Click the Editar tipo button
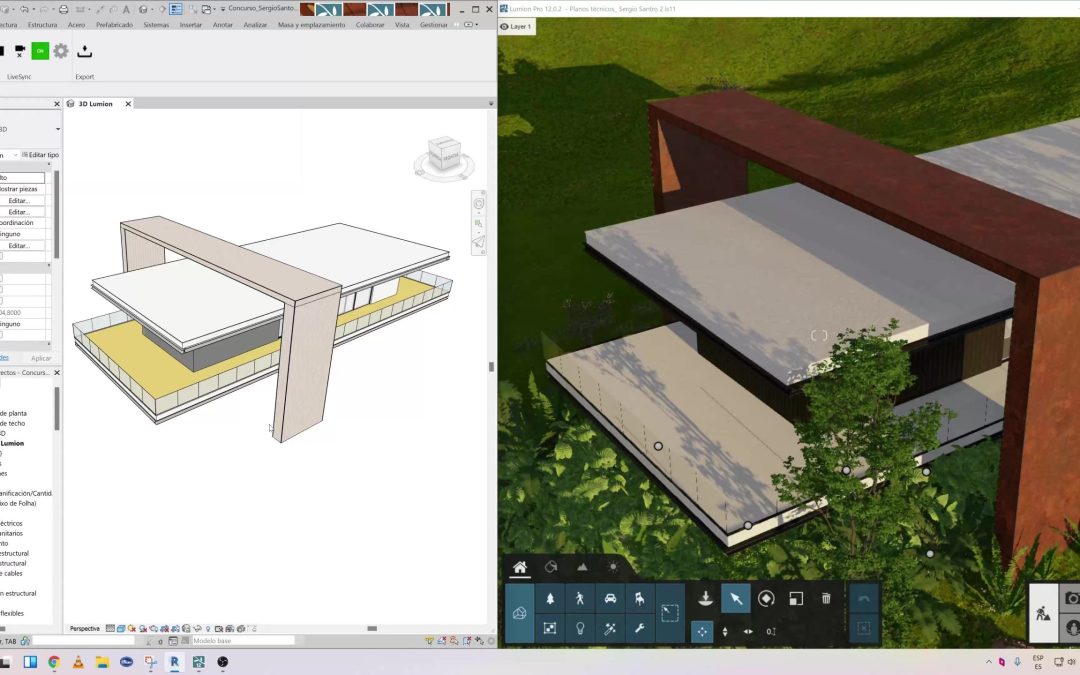Screen dimensions: 1080x675 (40, 154)
